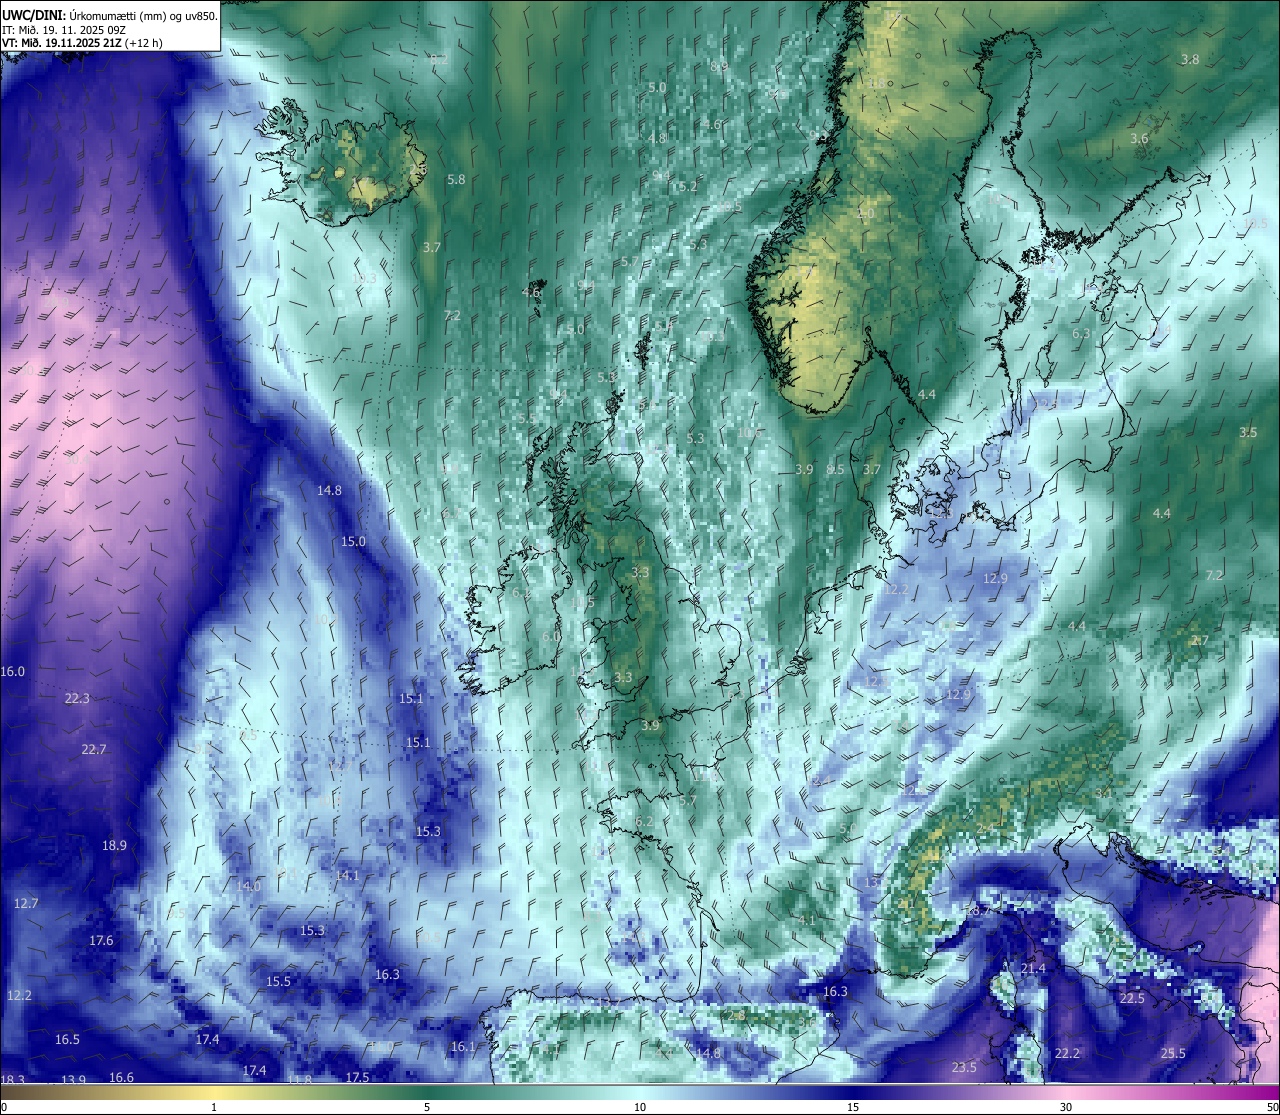The height and width of the screenshot is (1115, 1280).
Task: Click the 21.4 value label
Action: pos(1033,968)
